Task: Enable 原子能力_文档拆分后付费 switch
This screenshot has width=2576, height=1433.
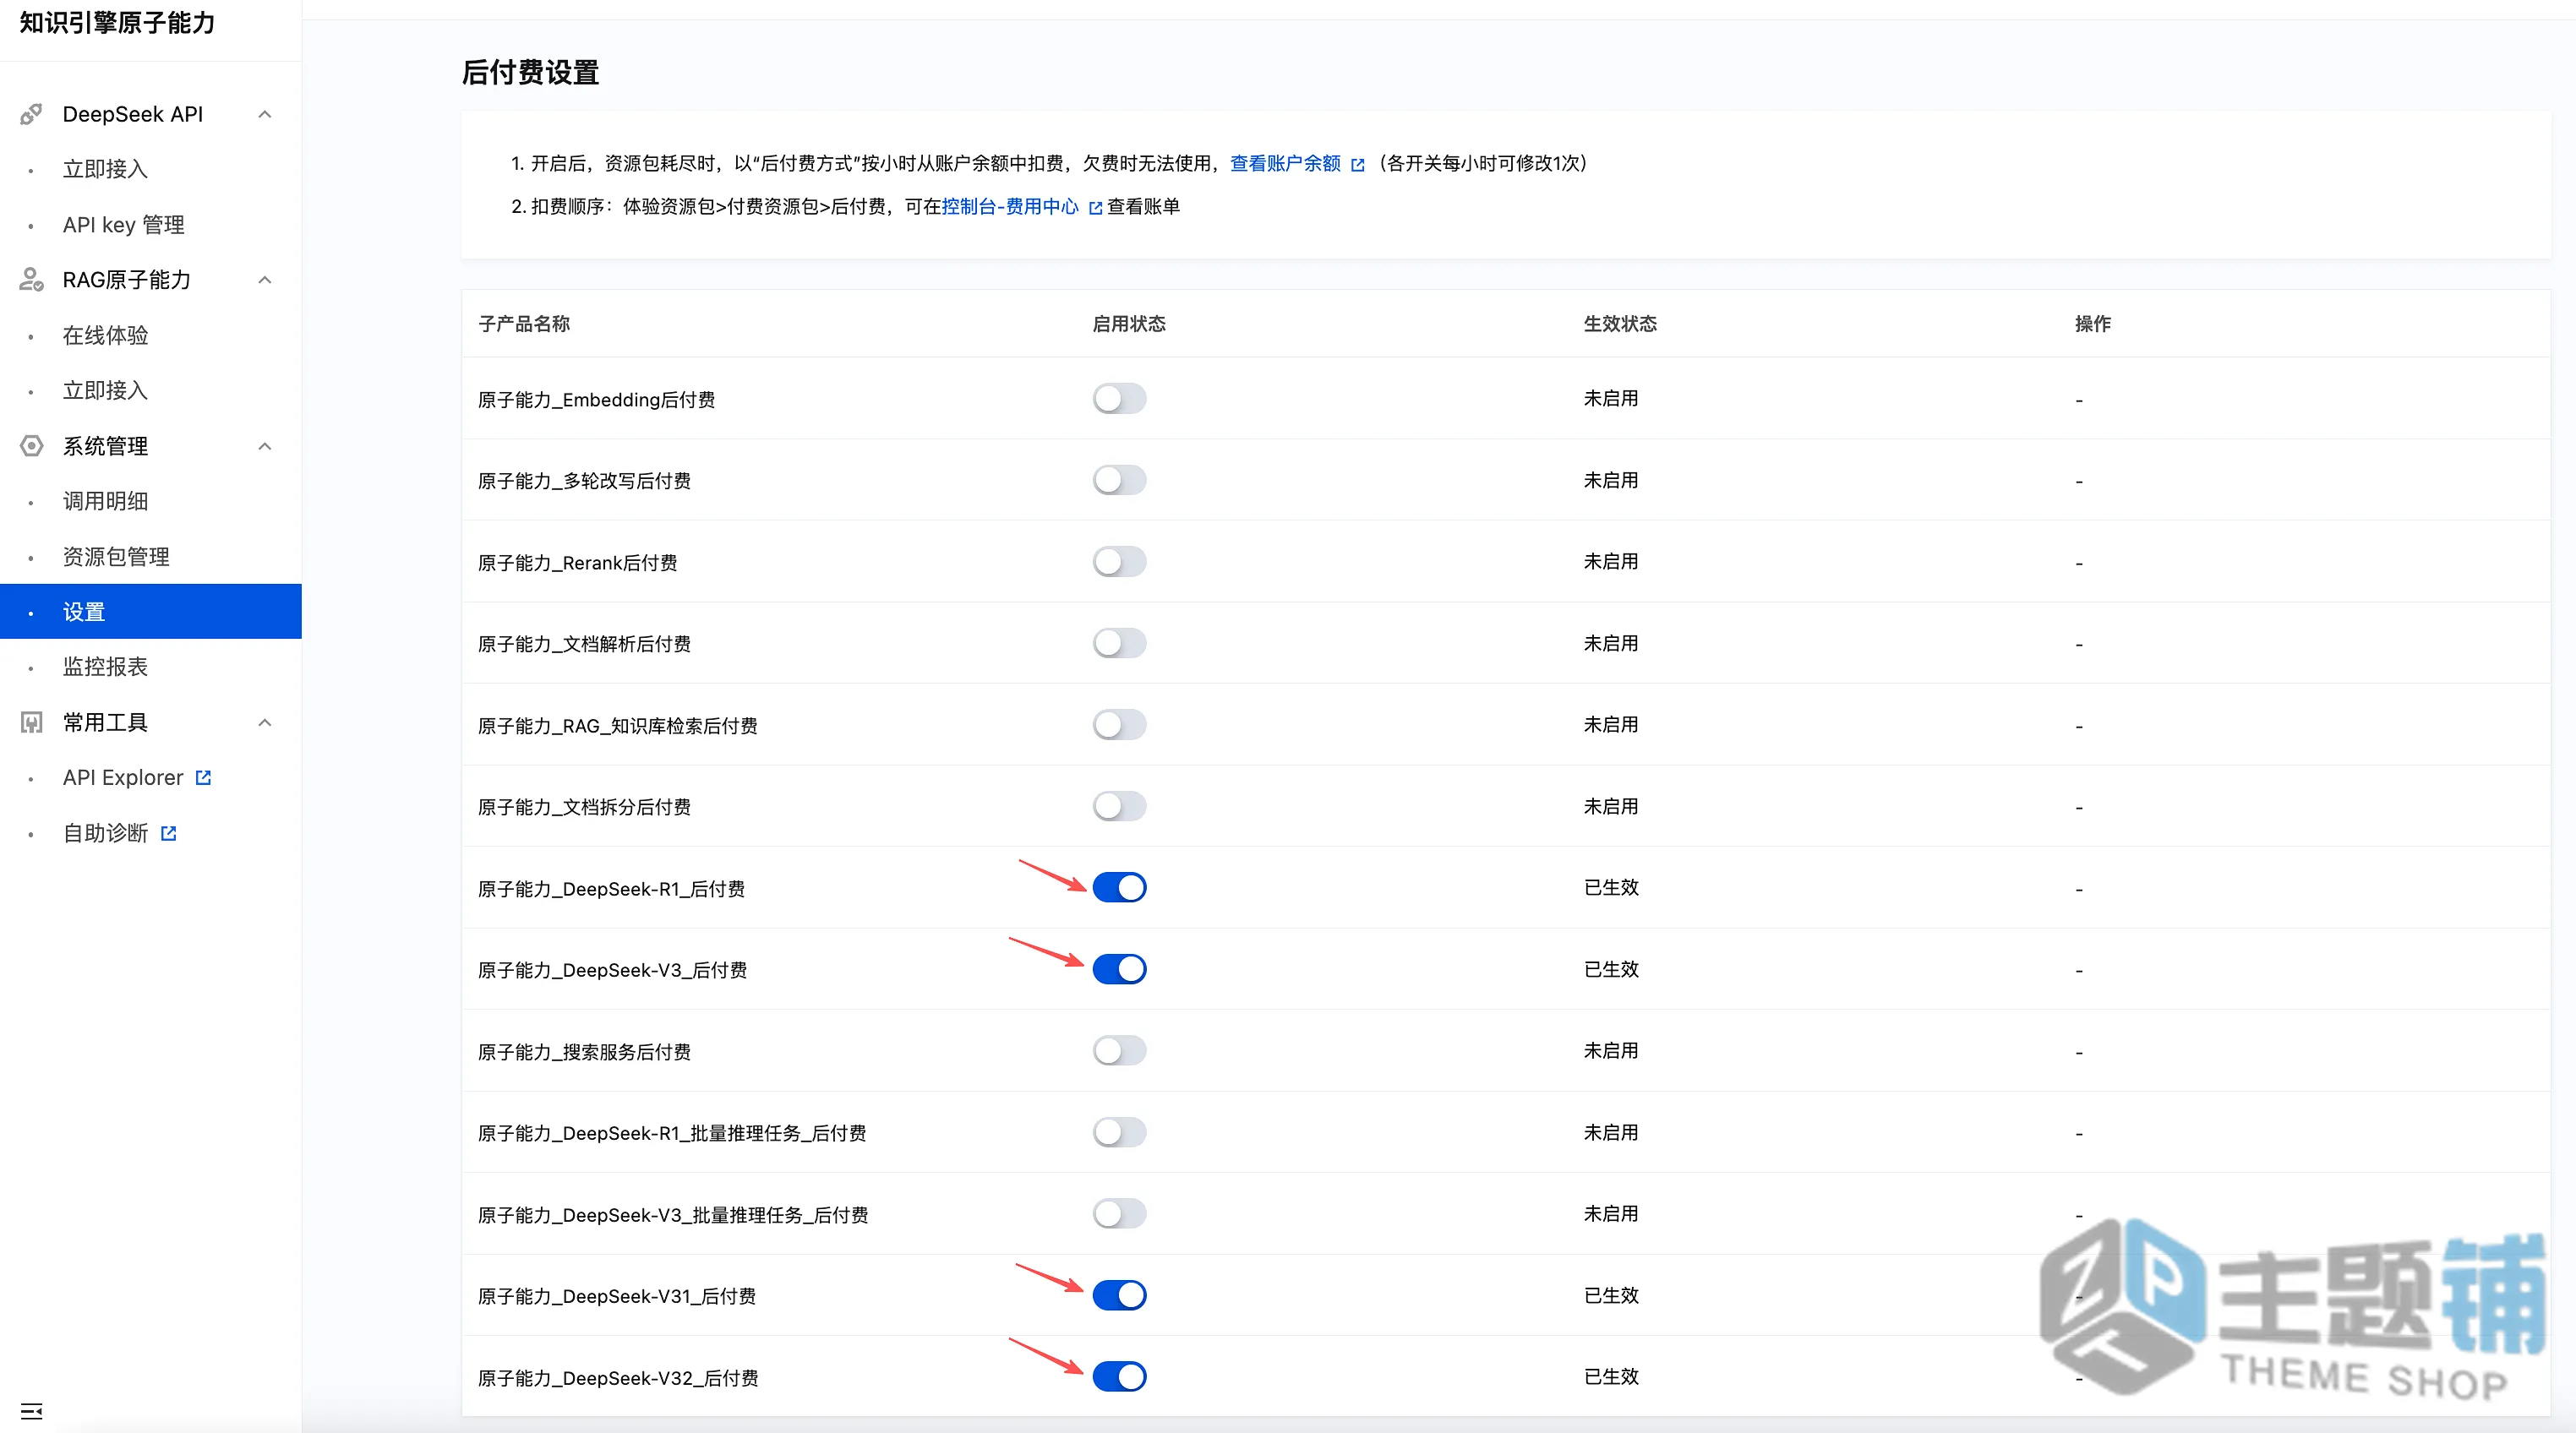Action: coord(1119,807)
